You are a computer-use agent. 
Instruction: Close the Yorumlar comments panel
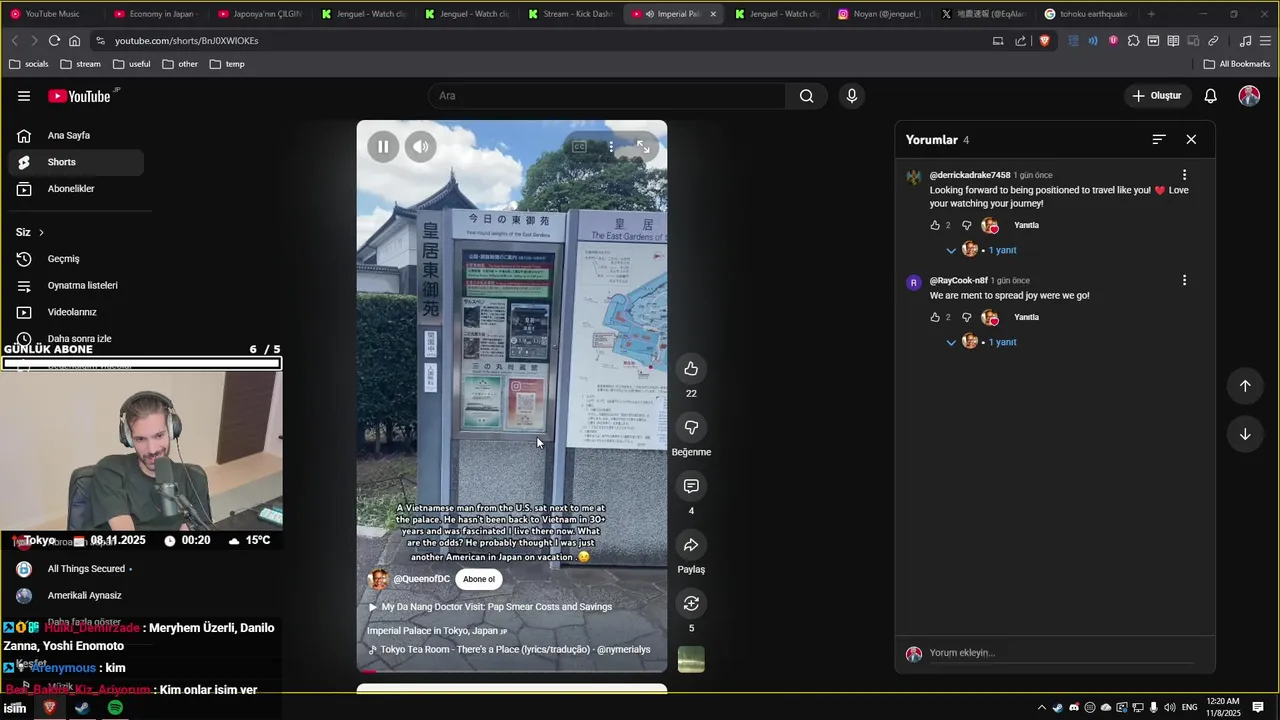pos(1191,140)
